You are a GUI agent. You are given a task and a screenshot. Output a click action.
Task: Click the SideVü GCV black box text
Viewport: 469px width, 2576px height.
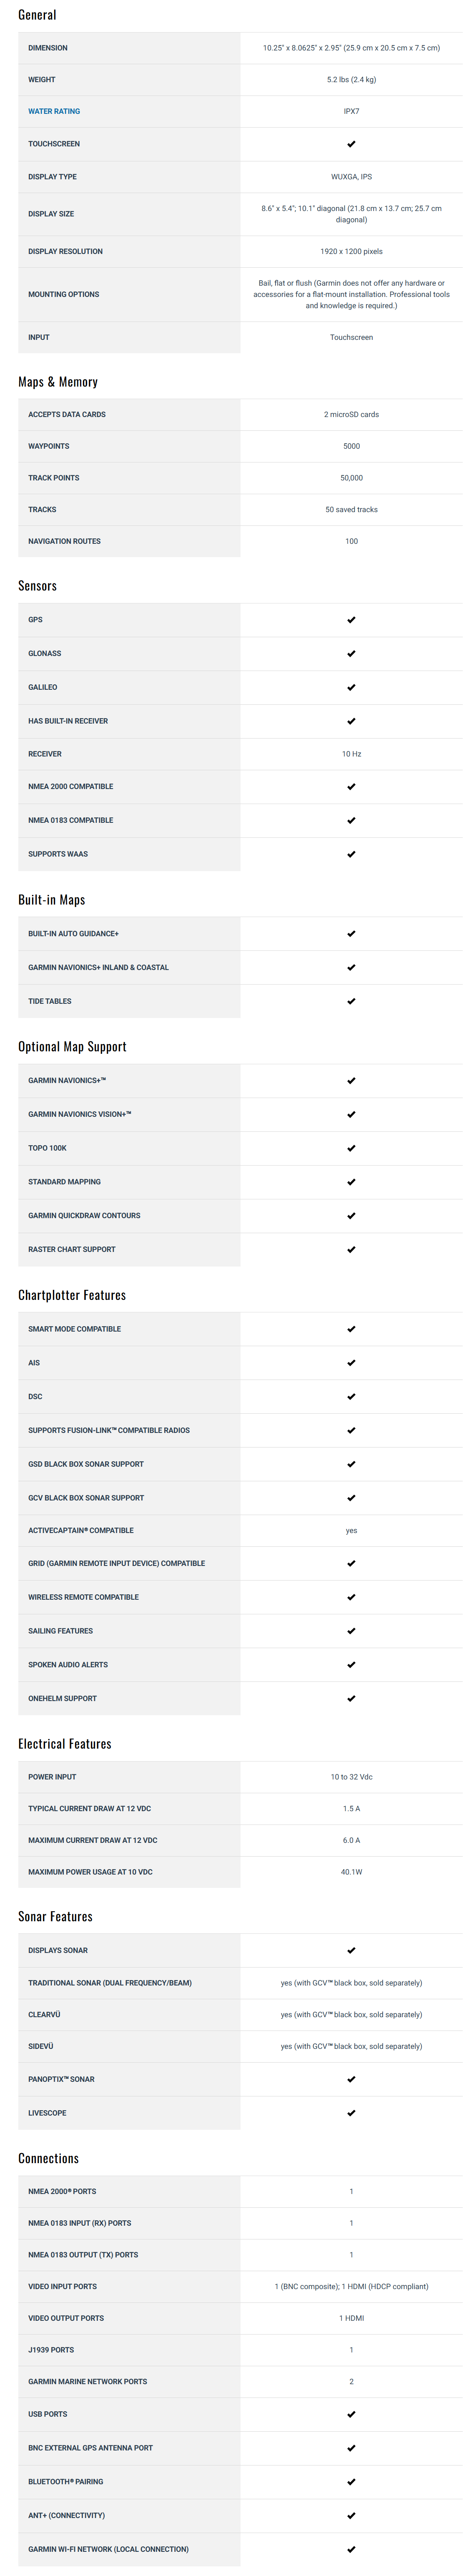click(x=351, y=2046)
